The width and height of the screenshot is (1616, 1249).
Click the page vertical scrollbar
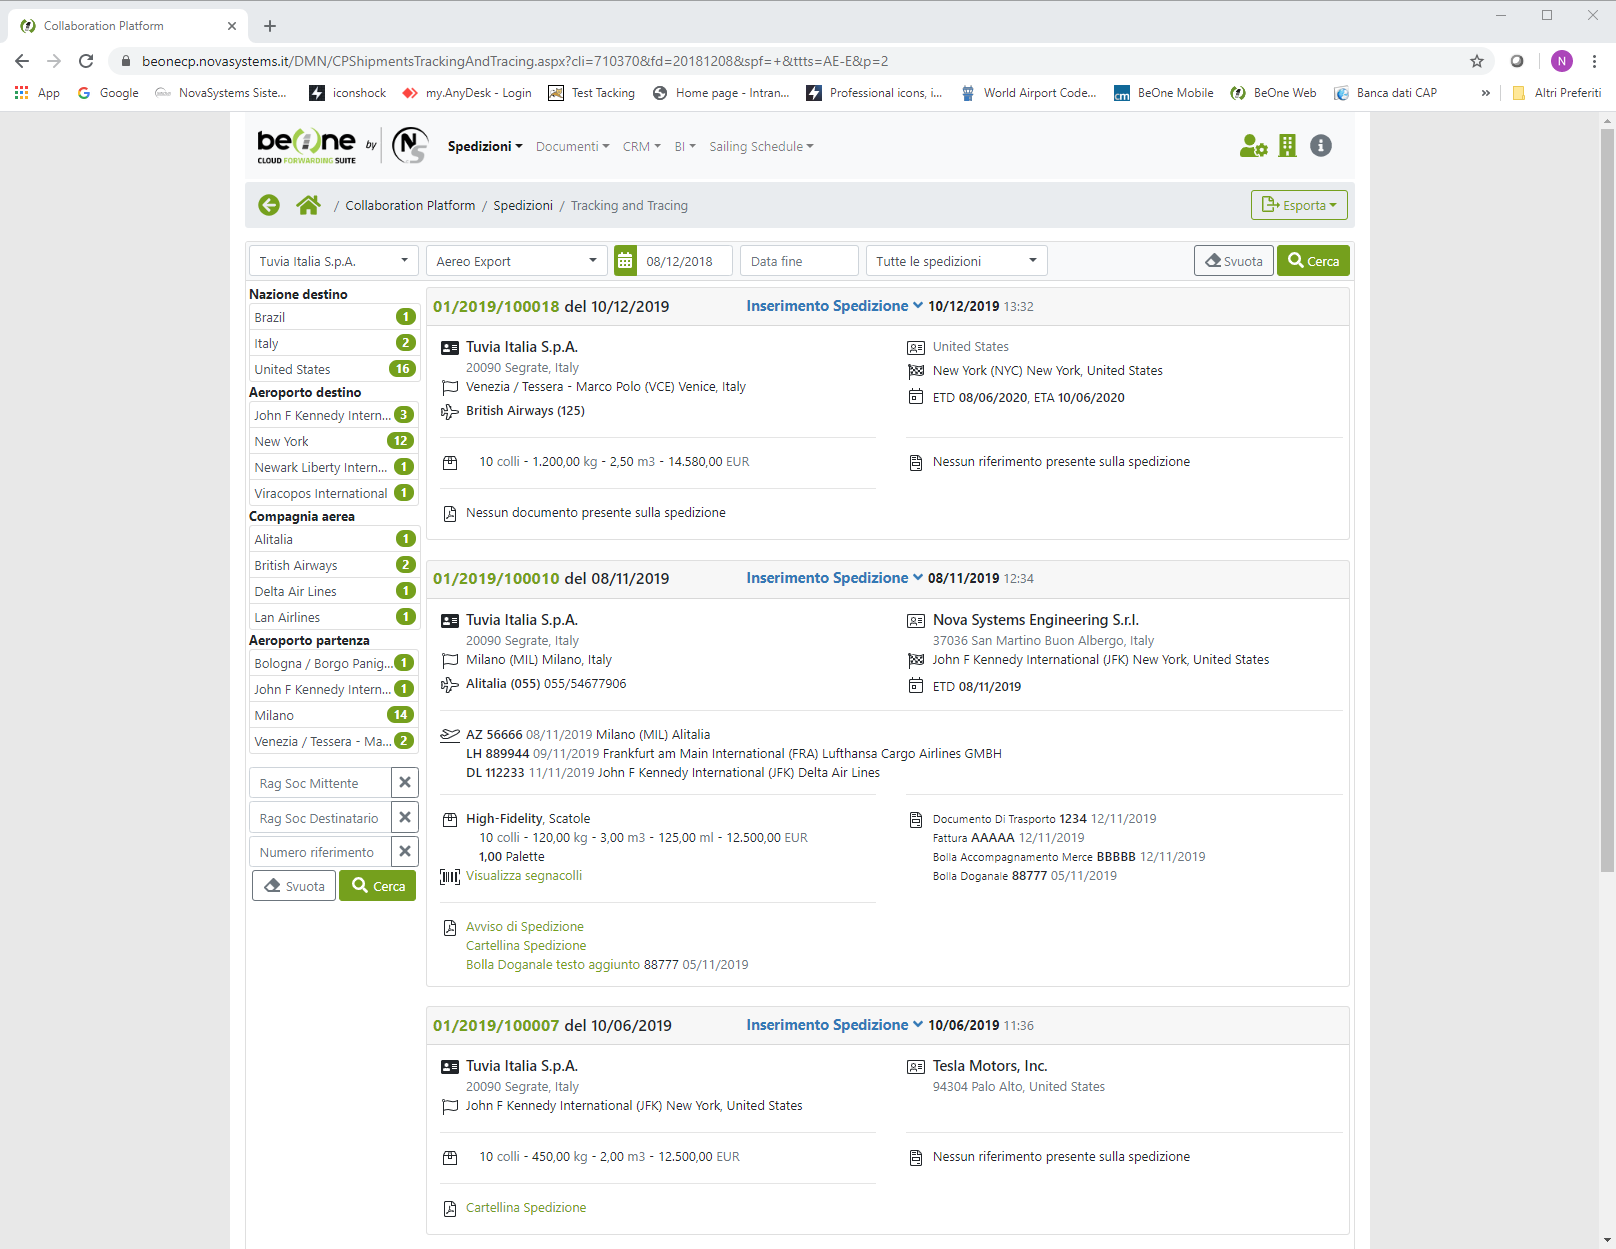click(x=1607, y=500)
